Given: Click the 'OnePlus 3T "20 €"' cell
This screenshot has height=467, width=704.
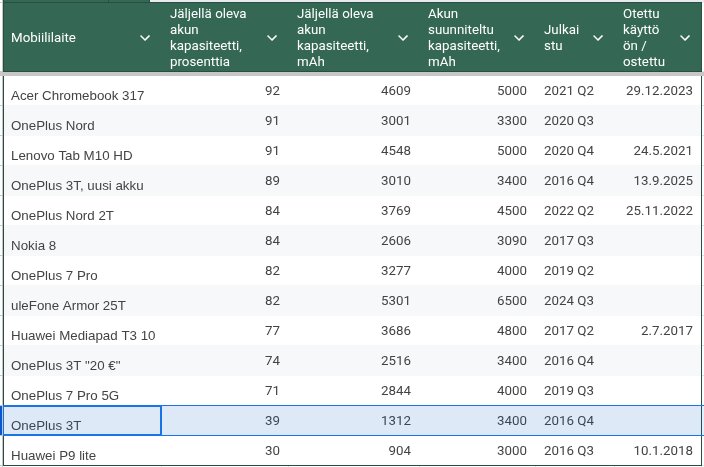Looking at the screenshot, I should pyautogui.click(x=80, y=365).
